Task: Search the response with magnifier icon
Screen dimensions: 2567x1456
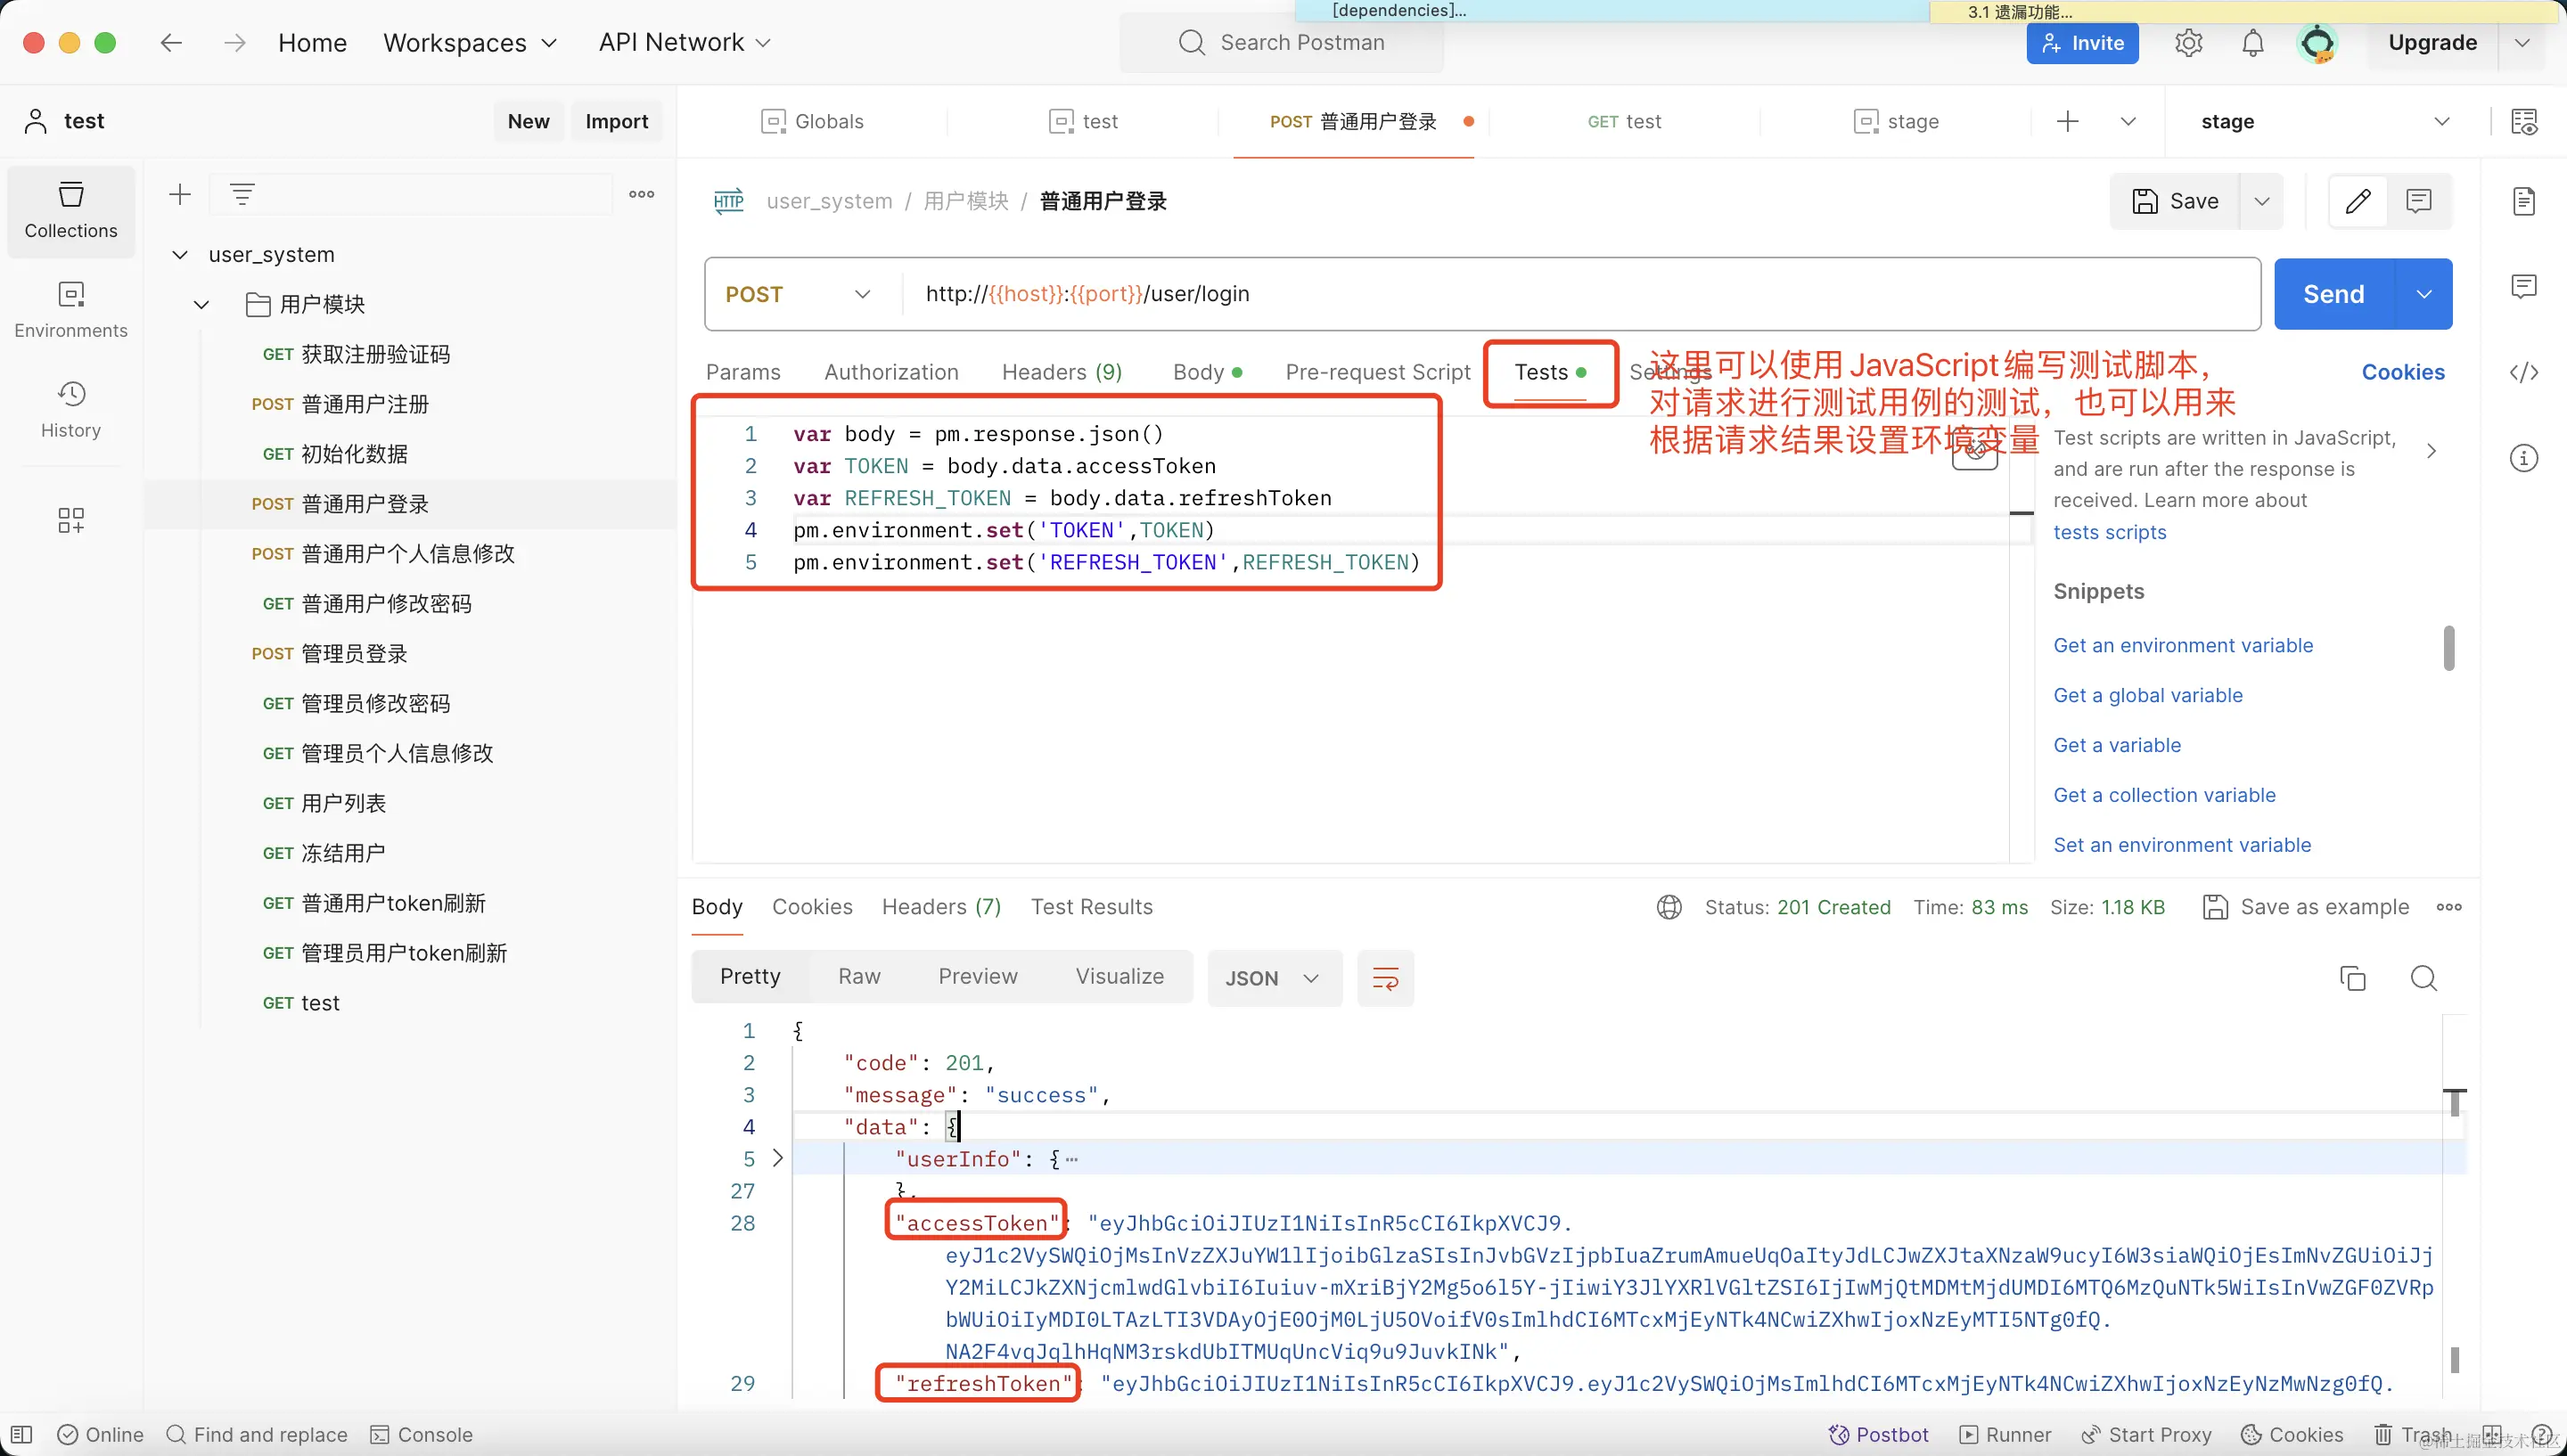Action: (2423, 978)
